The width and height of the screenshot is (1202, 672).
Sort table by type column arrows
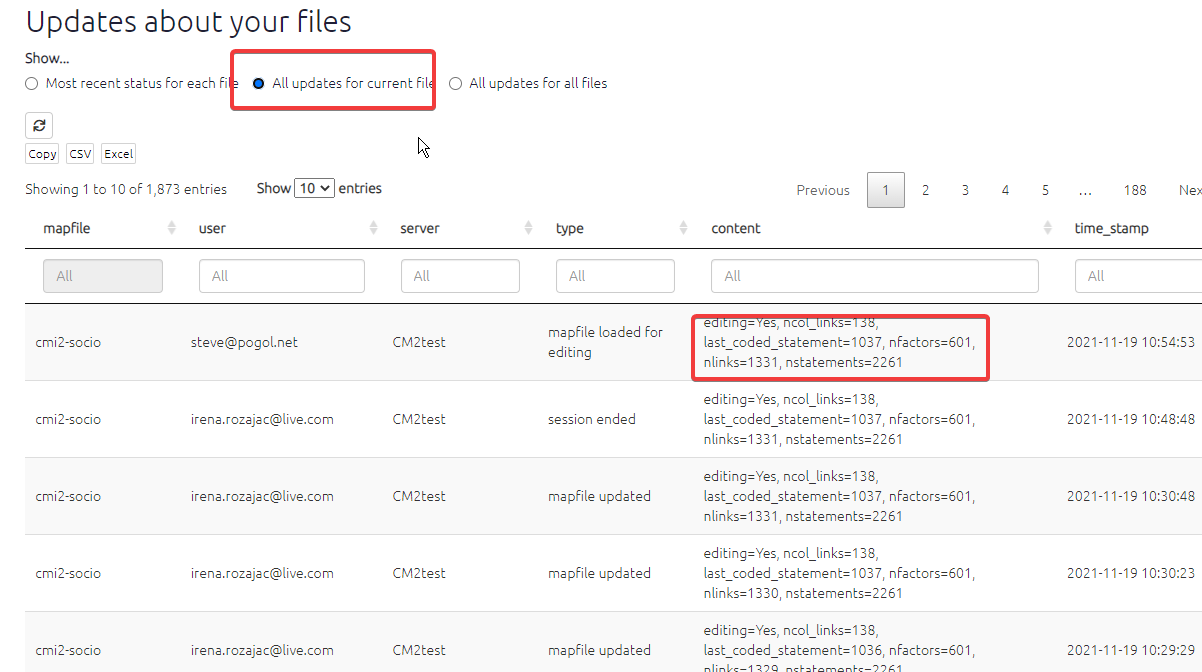coord(684,228)
